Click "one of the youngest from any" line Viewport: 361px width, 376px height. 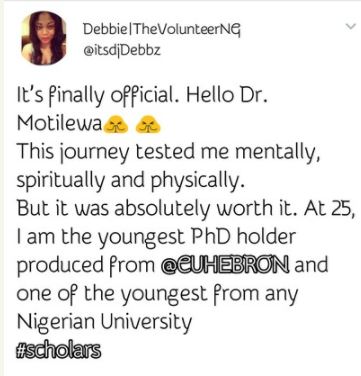click(157, 295)
